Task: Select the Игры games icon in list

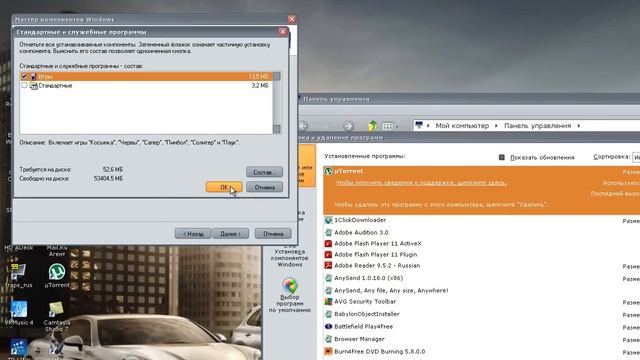Action: point(33,76)
